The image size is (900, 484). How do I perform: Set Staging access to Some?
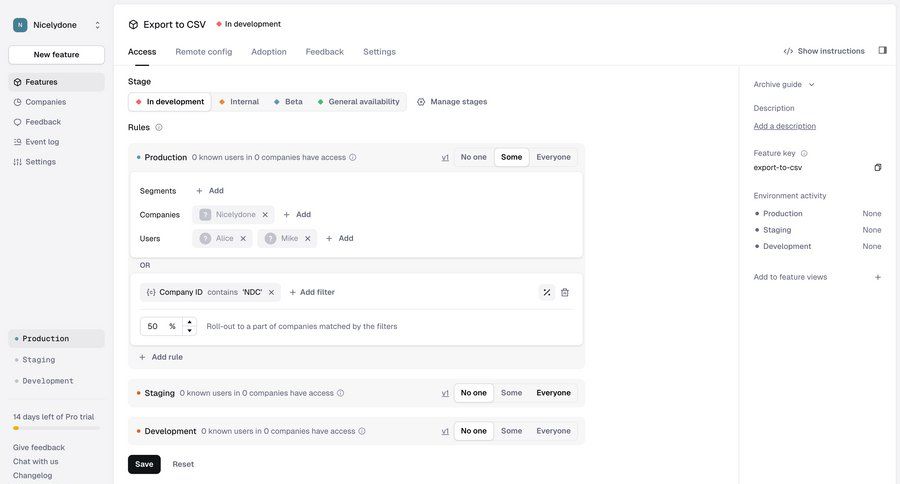pyautogui.click(x=511, y=393)
